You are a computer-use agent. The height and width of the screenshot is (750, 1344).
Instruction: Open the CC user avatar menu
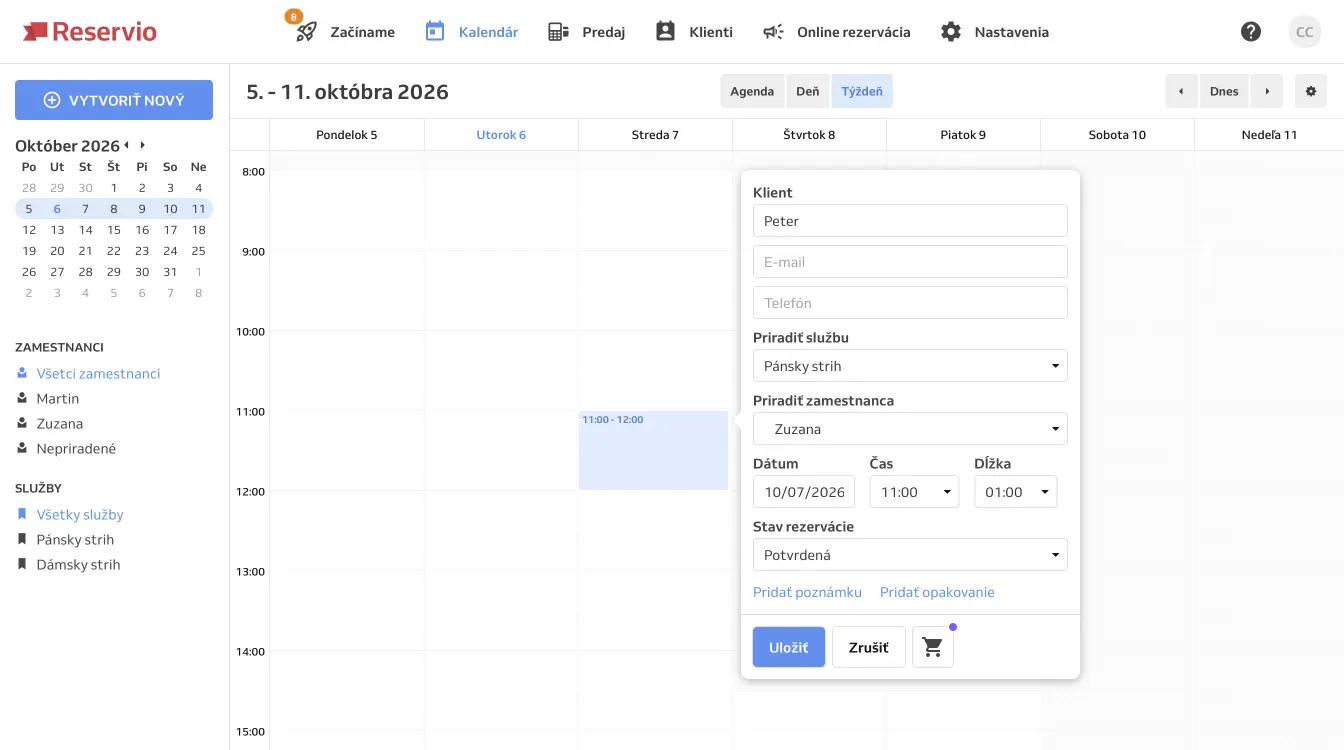click(1305, 32)
